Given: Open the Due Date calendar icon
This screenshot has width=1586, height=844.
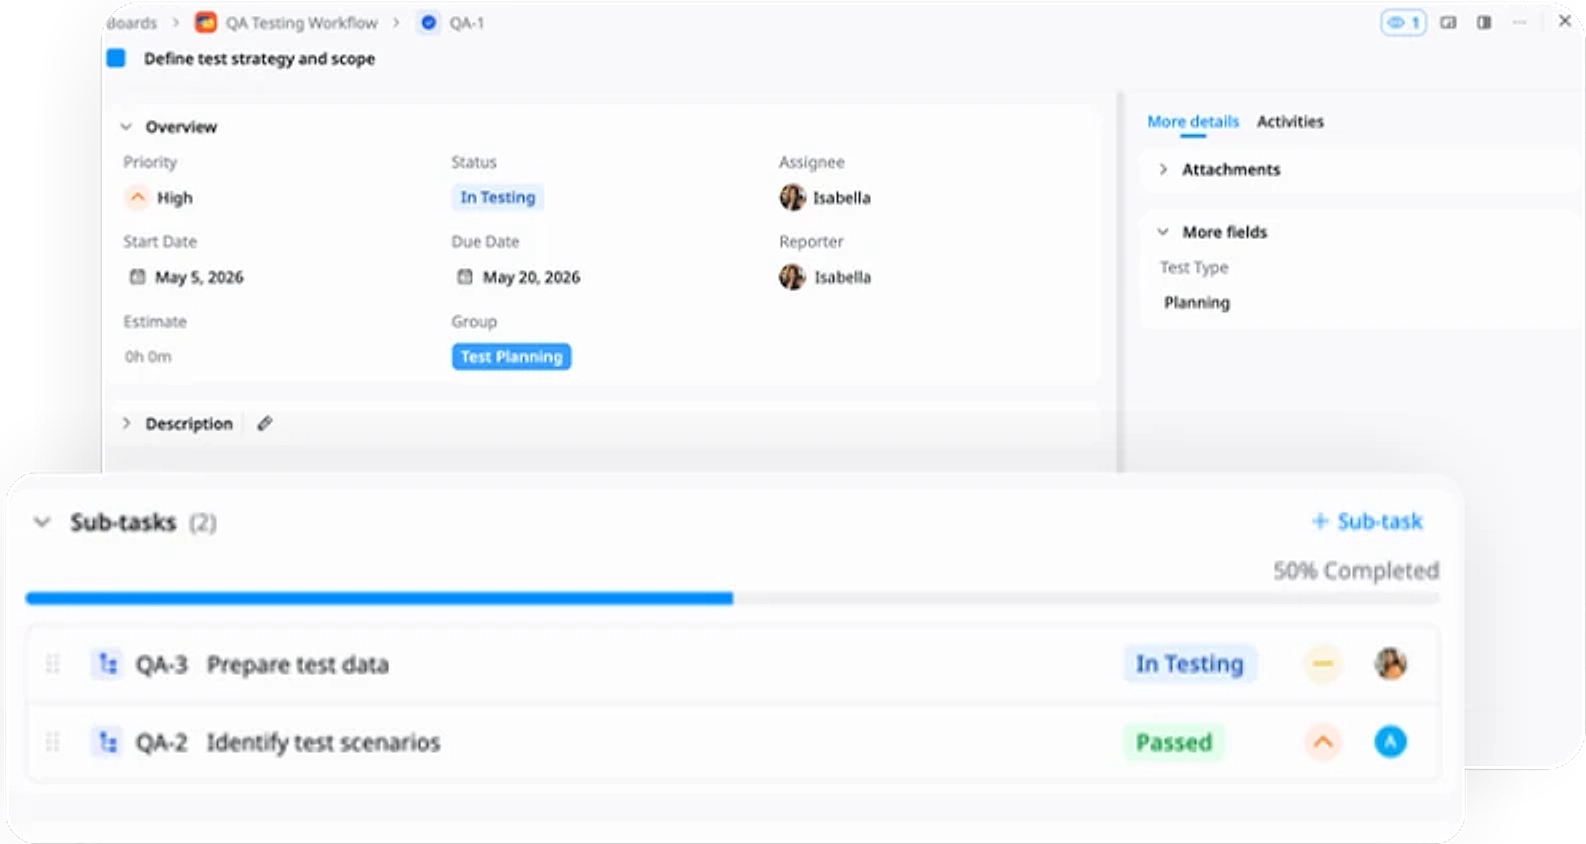Looking at the screenshot, I should 465,277.
